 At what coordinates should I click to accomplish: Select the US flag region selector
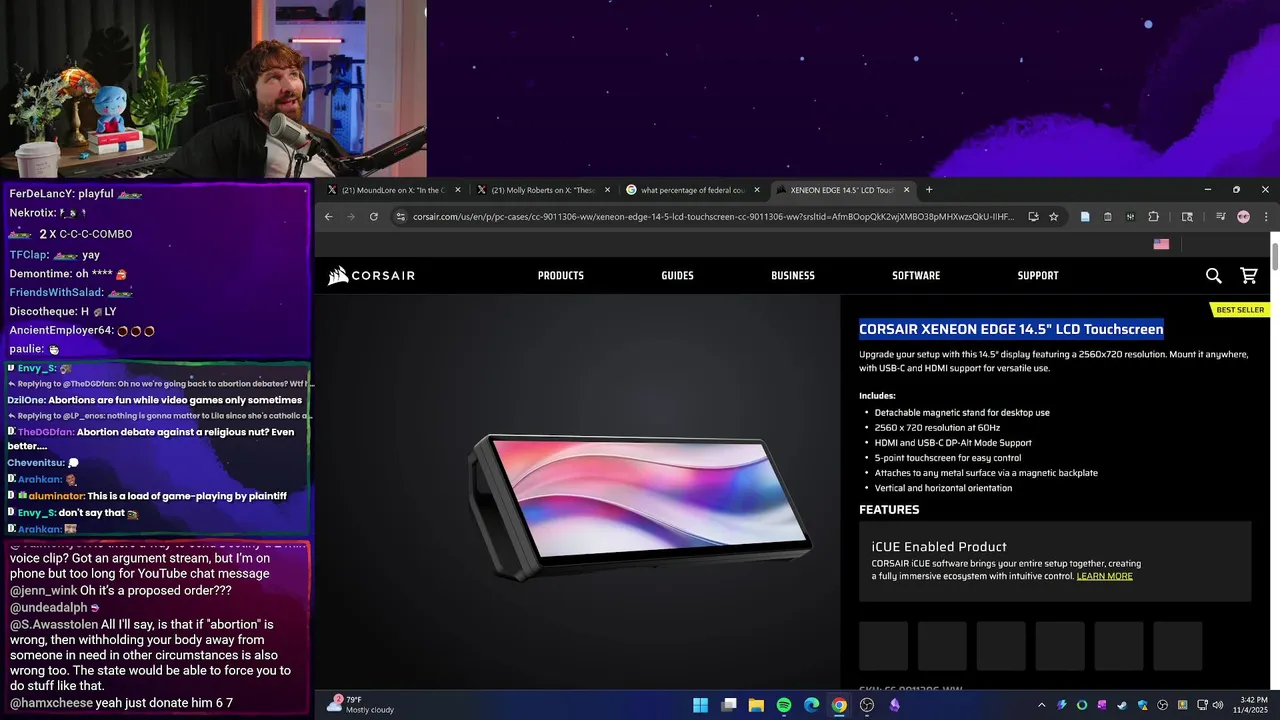(1161, 243)
